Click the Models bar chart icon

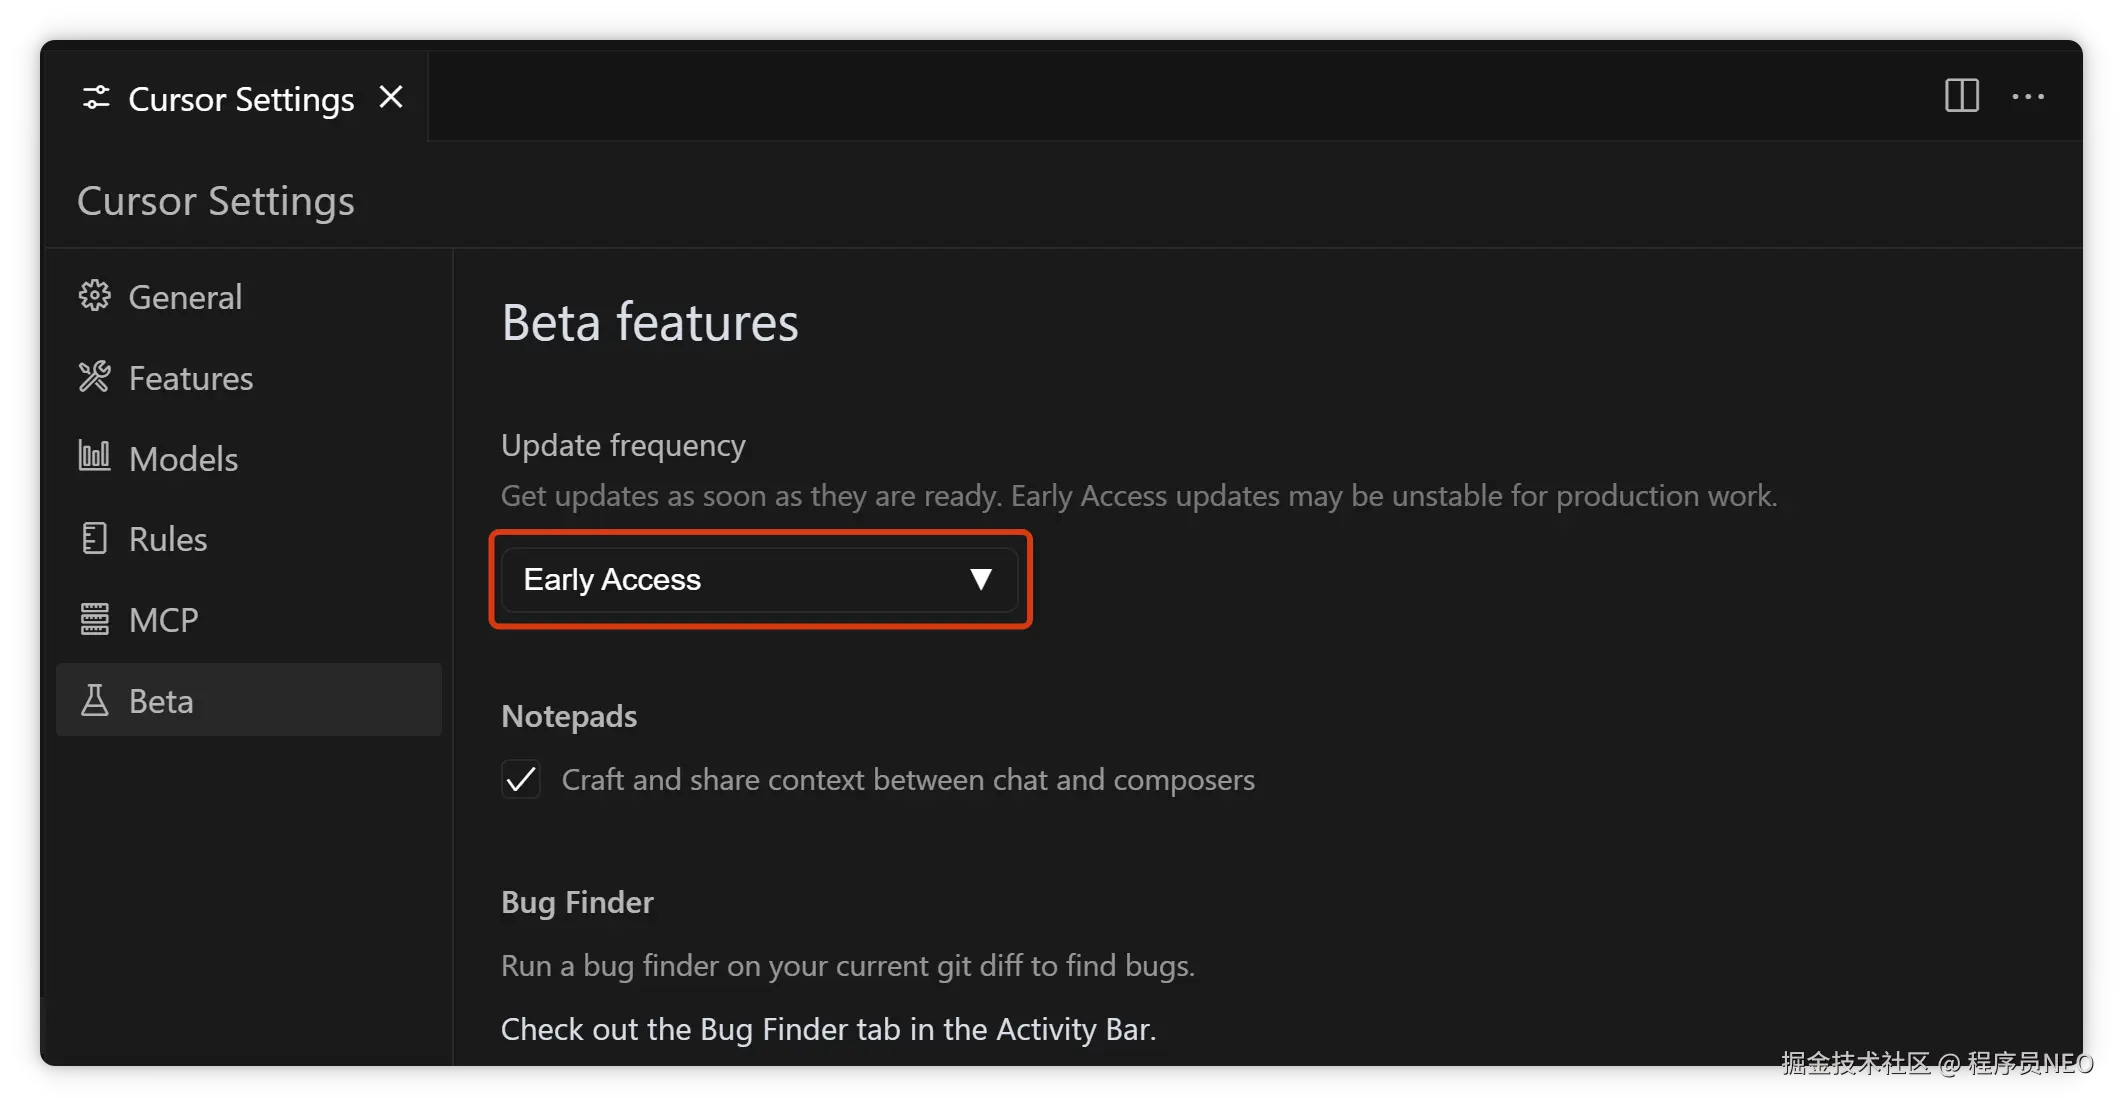pos(95,457)
